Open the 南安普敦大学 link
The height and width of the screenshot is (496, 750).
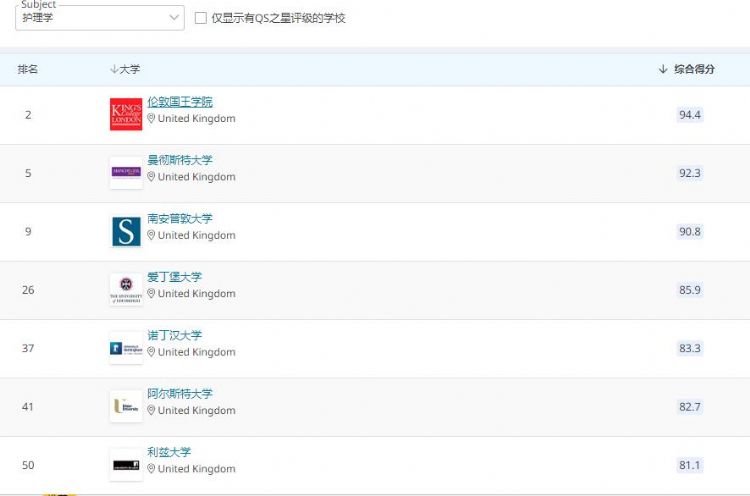point(180,219)
